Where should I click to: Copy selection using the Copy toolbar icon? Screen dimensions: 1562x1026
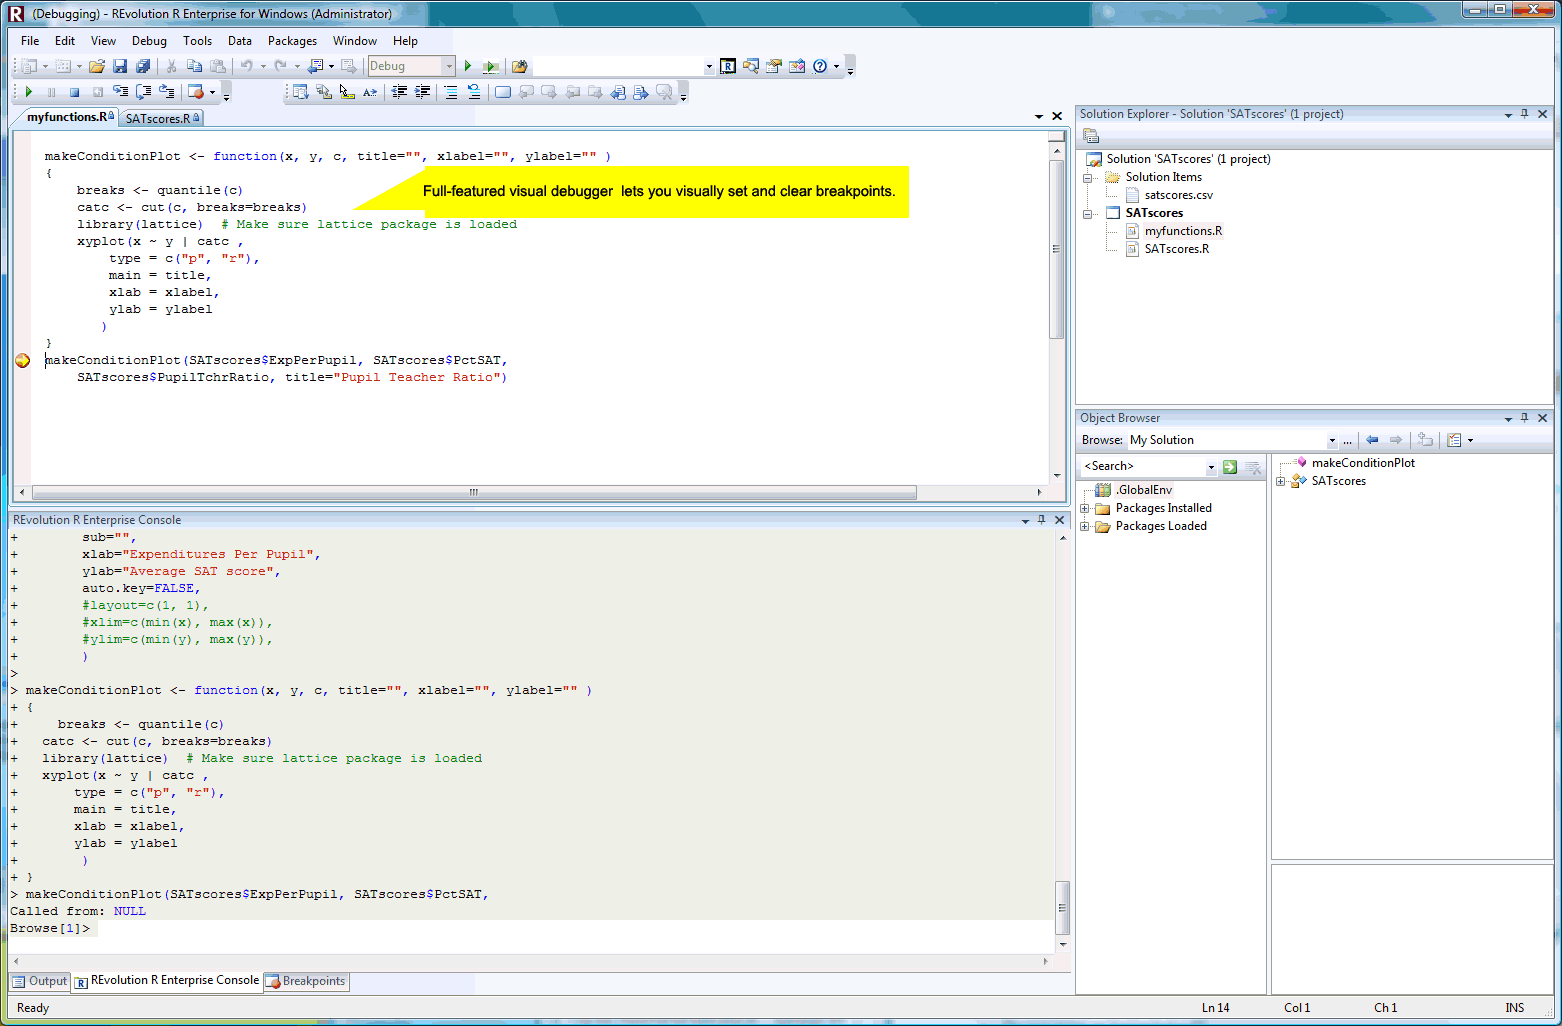point(195,66)
